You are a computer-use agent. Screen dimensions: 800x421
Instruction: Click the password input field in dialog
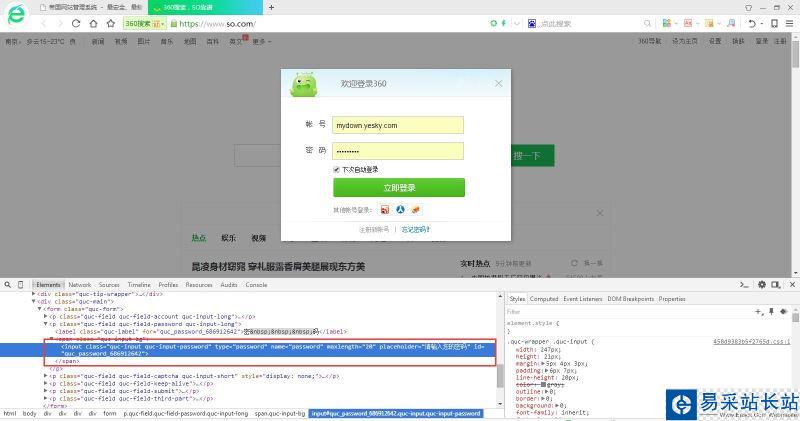[x=398, y=151]
